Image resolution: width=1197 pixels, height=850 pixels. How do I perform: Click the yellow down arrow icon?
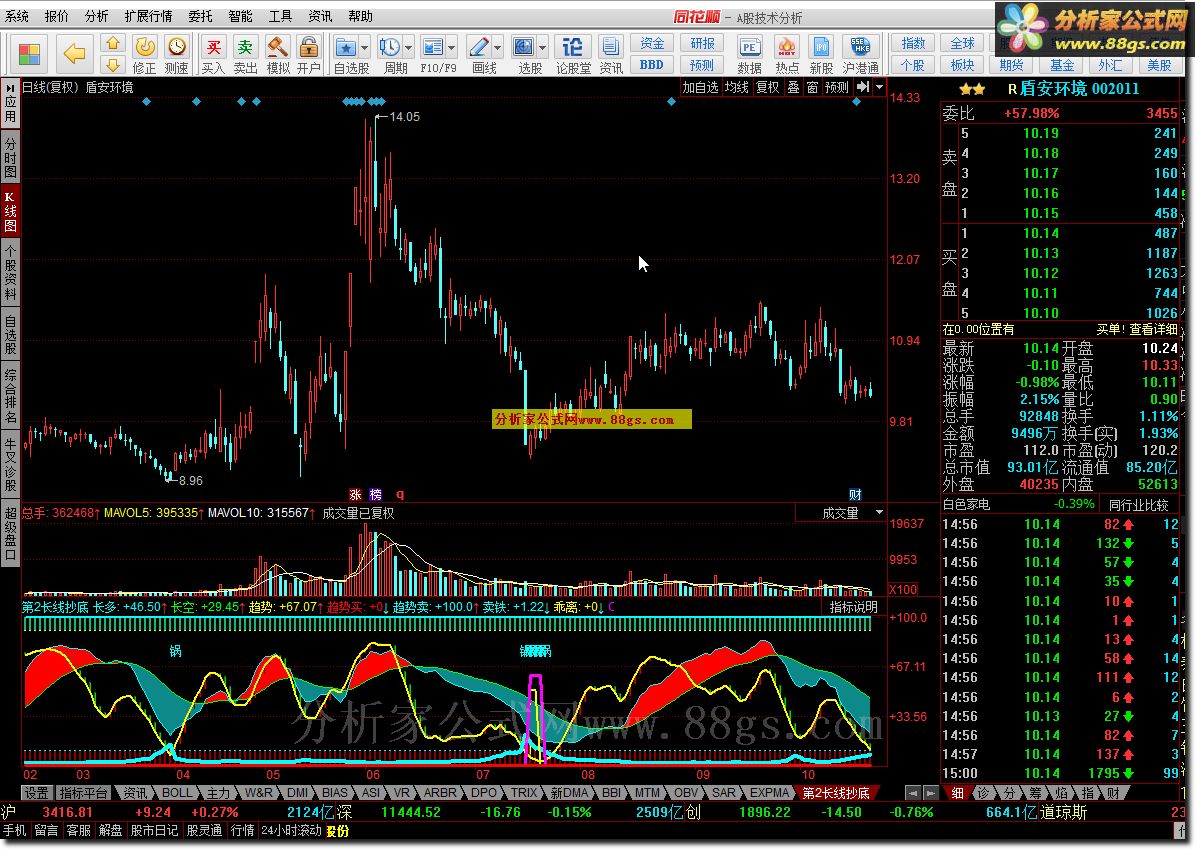pyautogui.click(x=113, y=65)
